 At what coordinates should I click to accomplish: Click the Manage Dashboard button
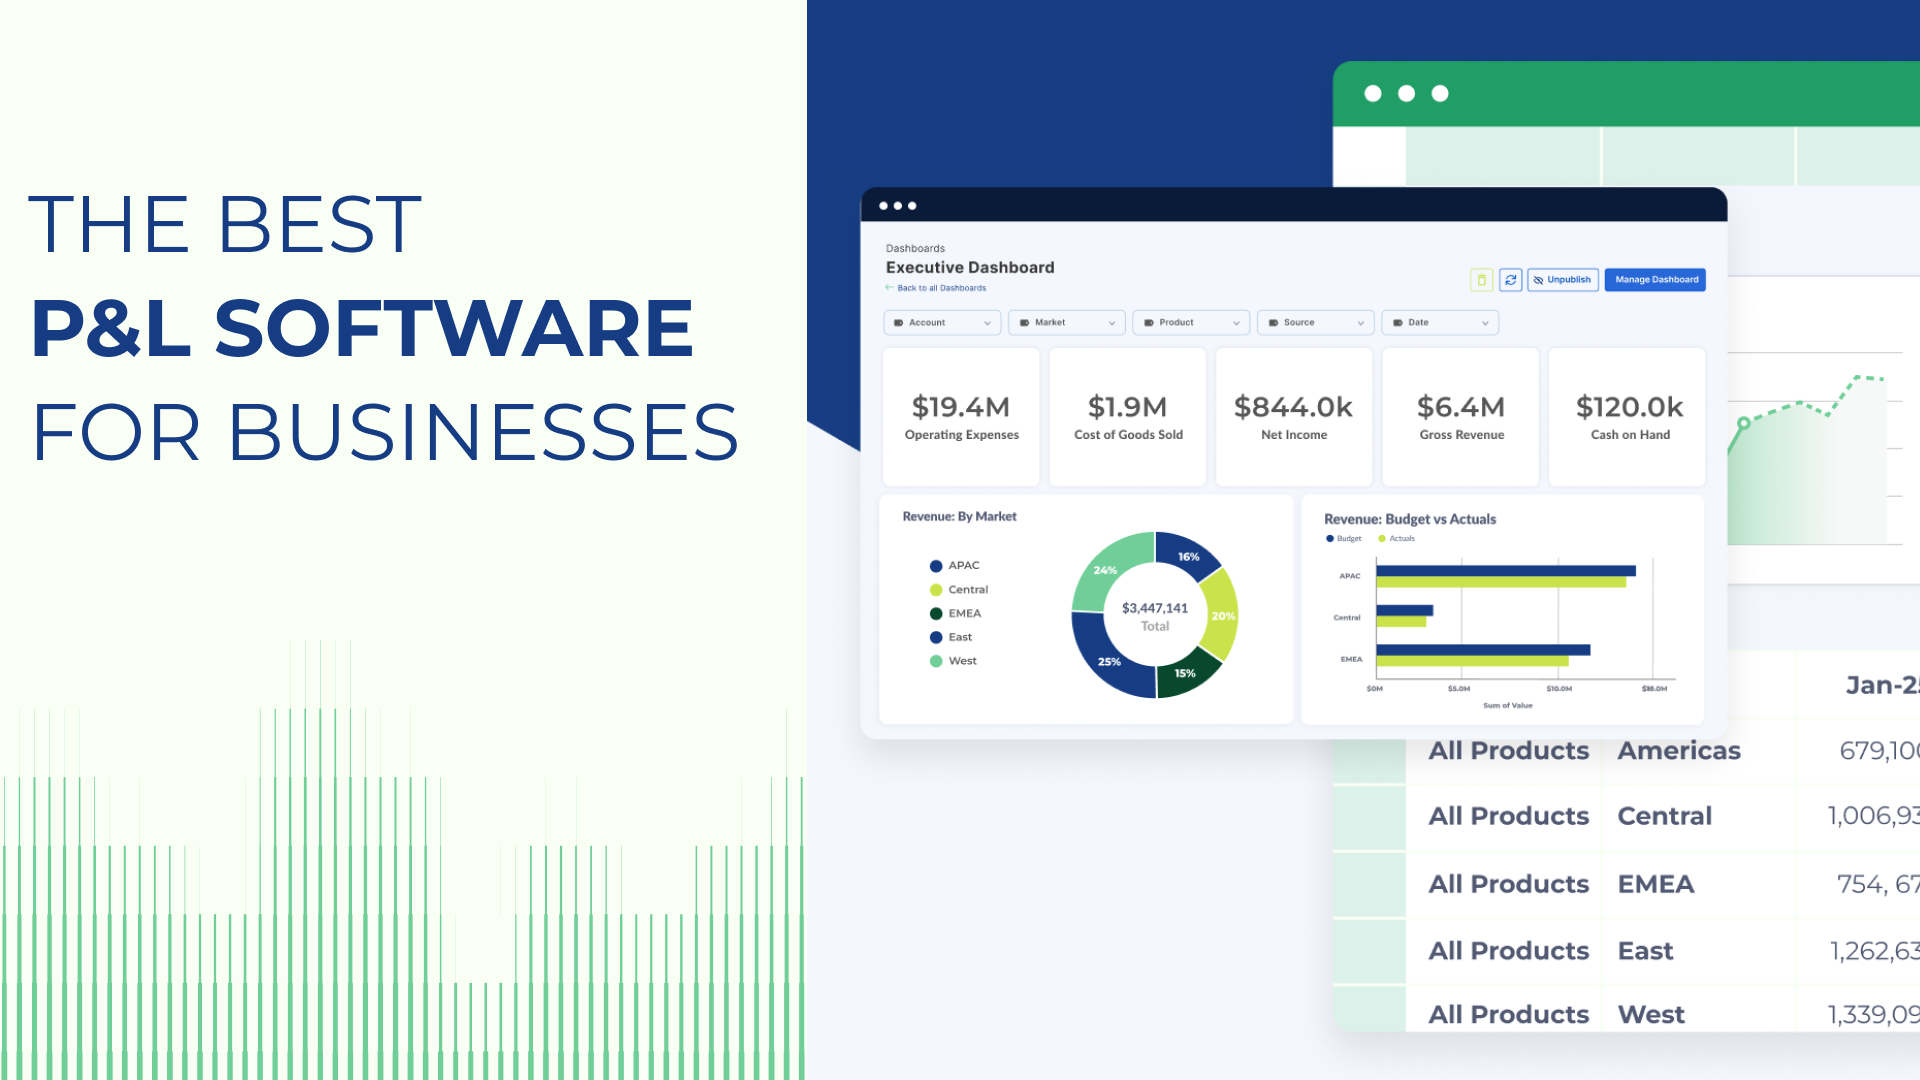(1655, 280)
